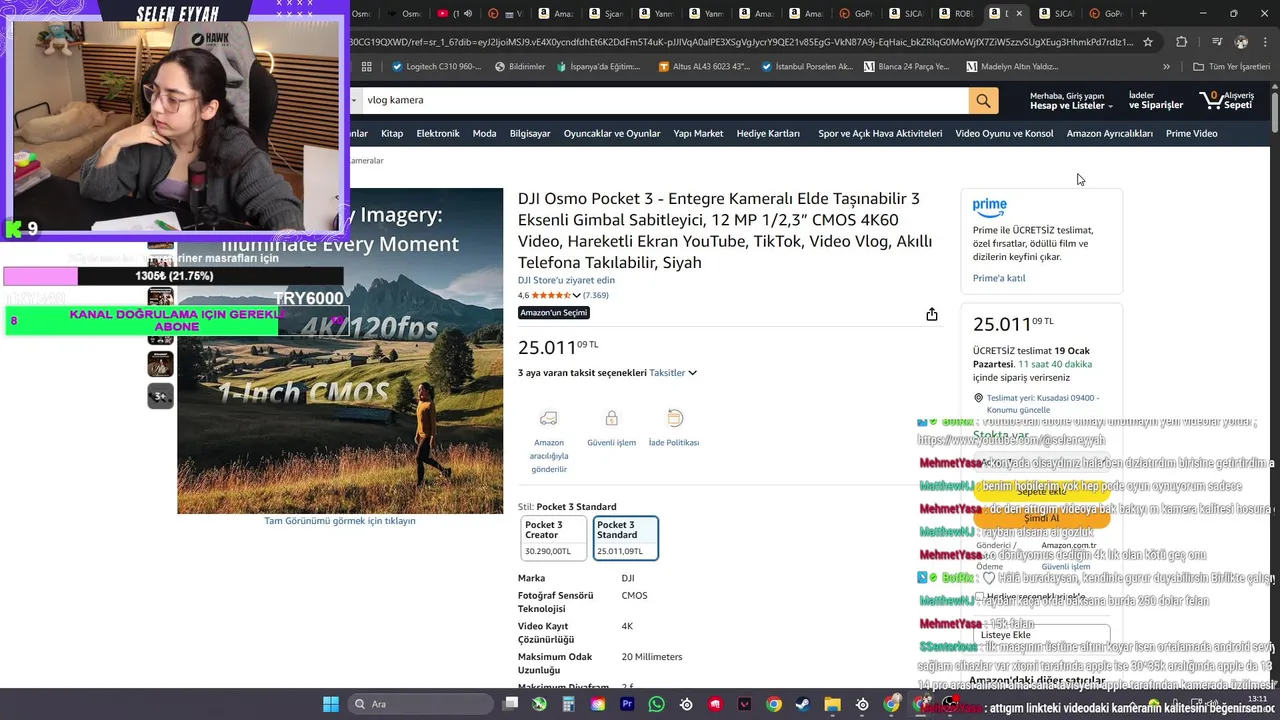
Task: Open the Prime Video nav link
Action: pos(1191,134)
